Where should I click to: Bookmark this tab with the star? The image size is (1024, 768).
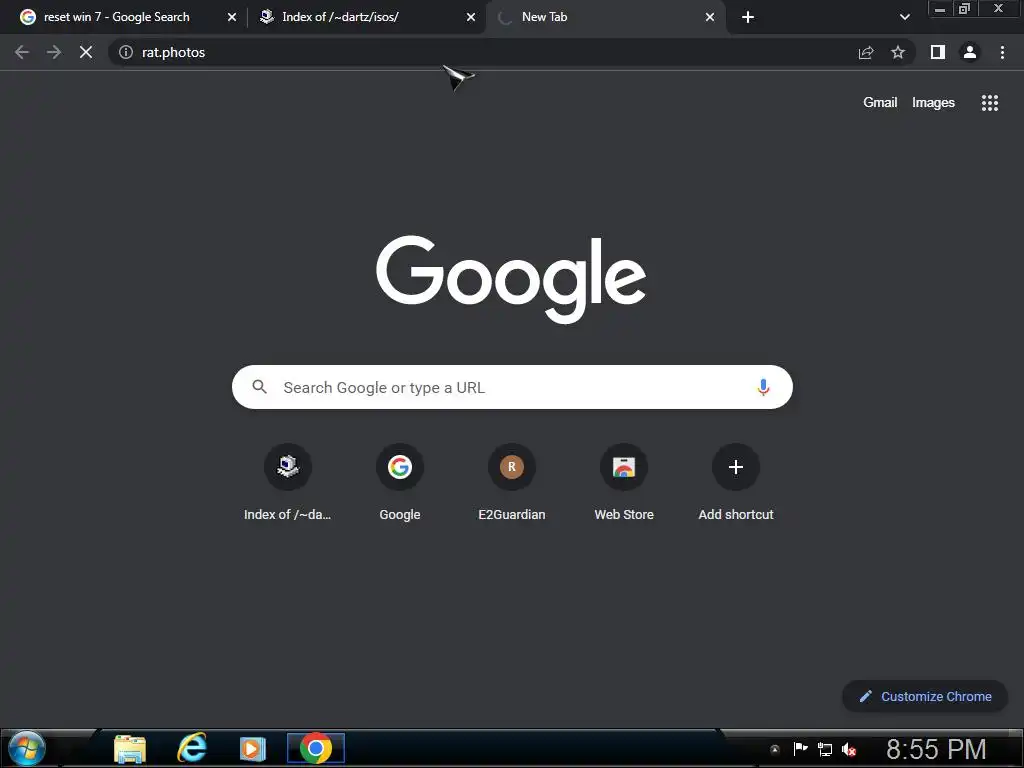tap(898, 52)
